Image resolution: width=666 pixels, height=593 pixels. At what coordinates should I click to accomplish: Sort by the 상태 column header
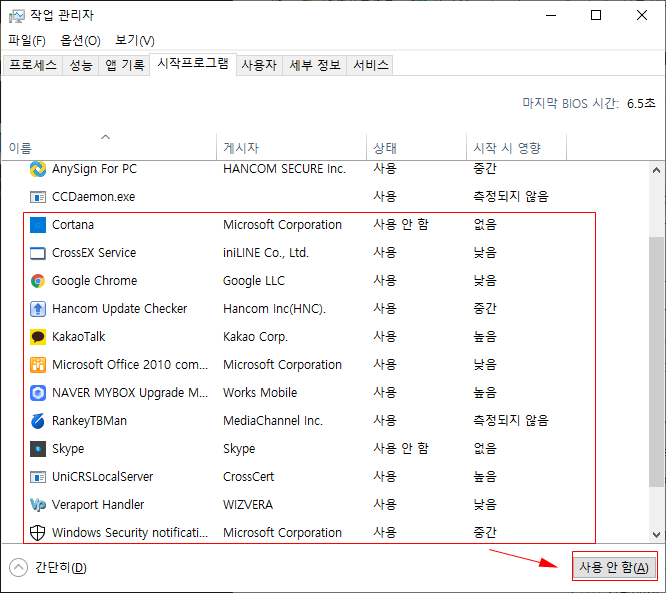416,147
